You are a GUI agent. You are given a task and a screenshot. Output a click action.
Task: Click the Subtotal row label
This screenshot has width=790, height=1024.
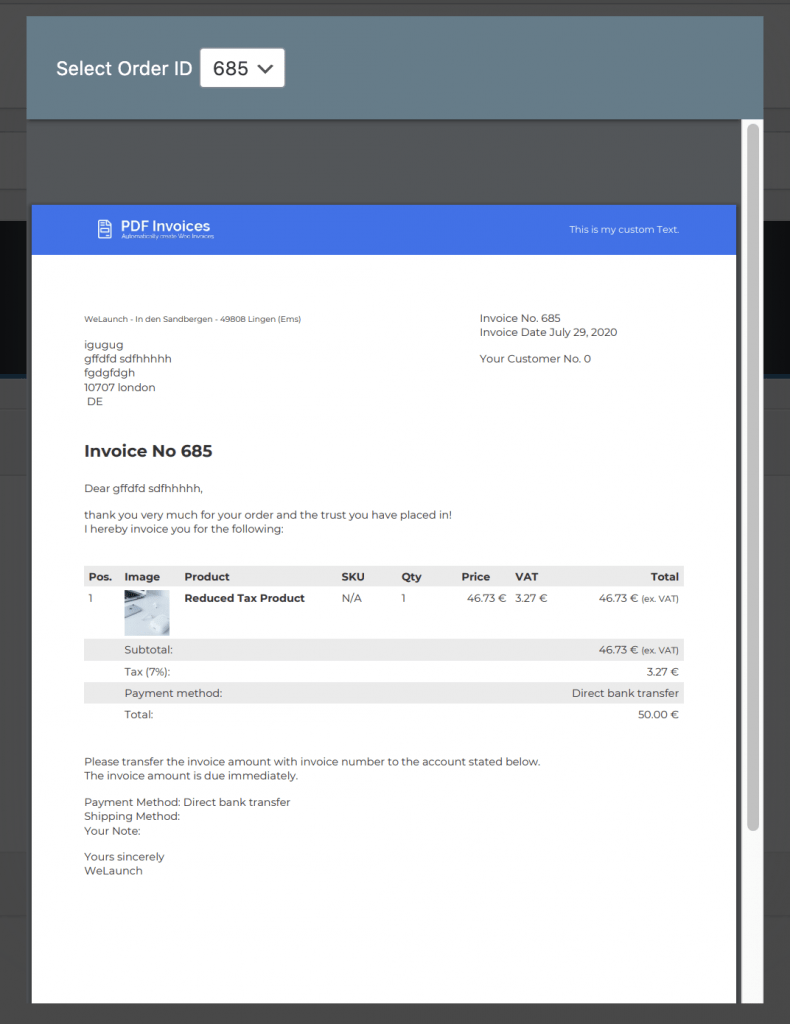[x=148, y=650]
